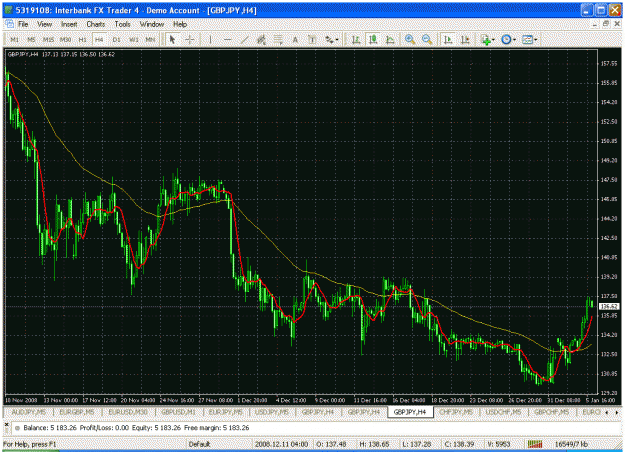Image resolution: width=625 pixels, height=452 pixels.
Task: Open the View menu
Action: tap(45, 24)
